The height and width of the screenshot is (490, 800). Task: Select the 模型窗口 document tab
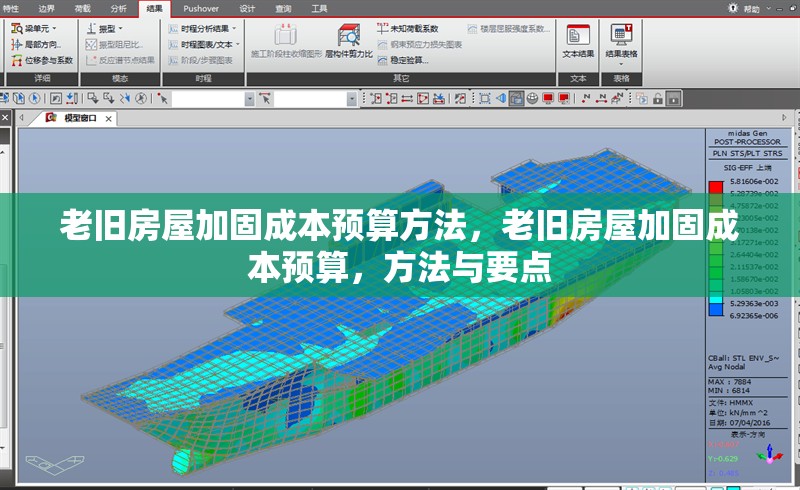click(79, 118)
